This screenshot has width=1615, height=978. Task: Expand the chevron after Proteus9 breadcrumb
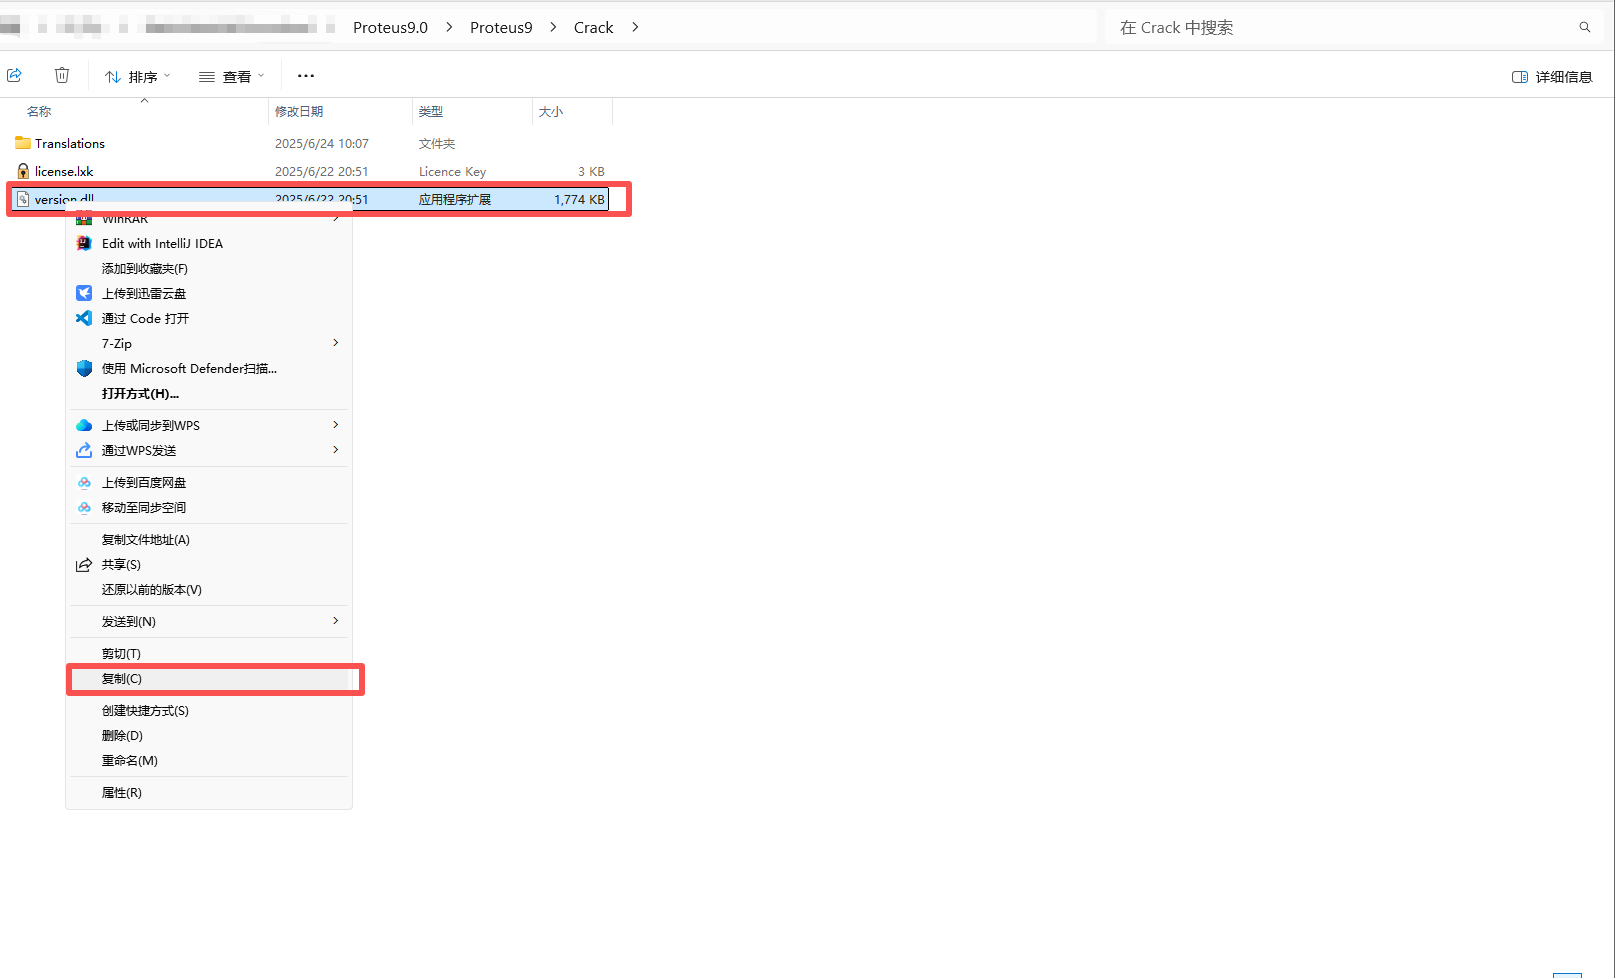(x=553, y=27)
